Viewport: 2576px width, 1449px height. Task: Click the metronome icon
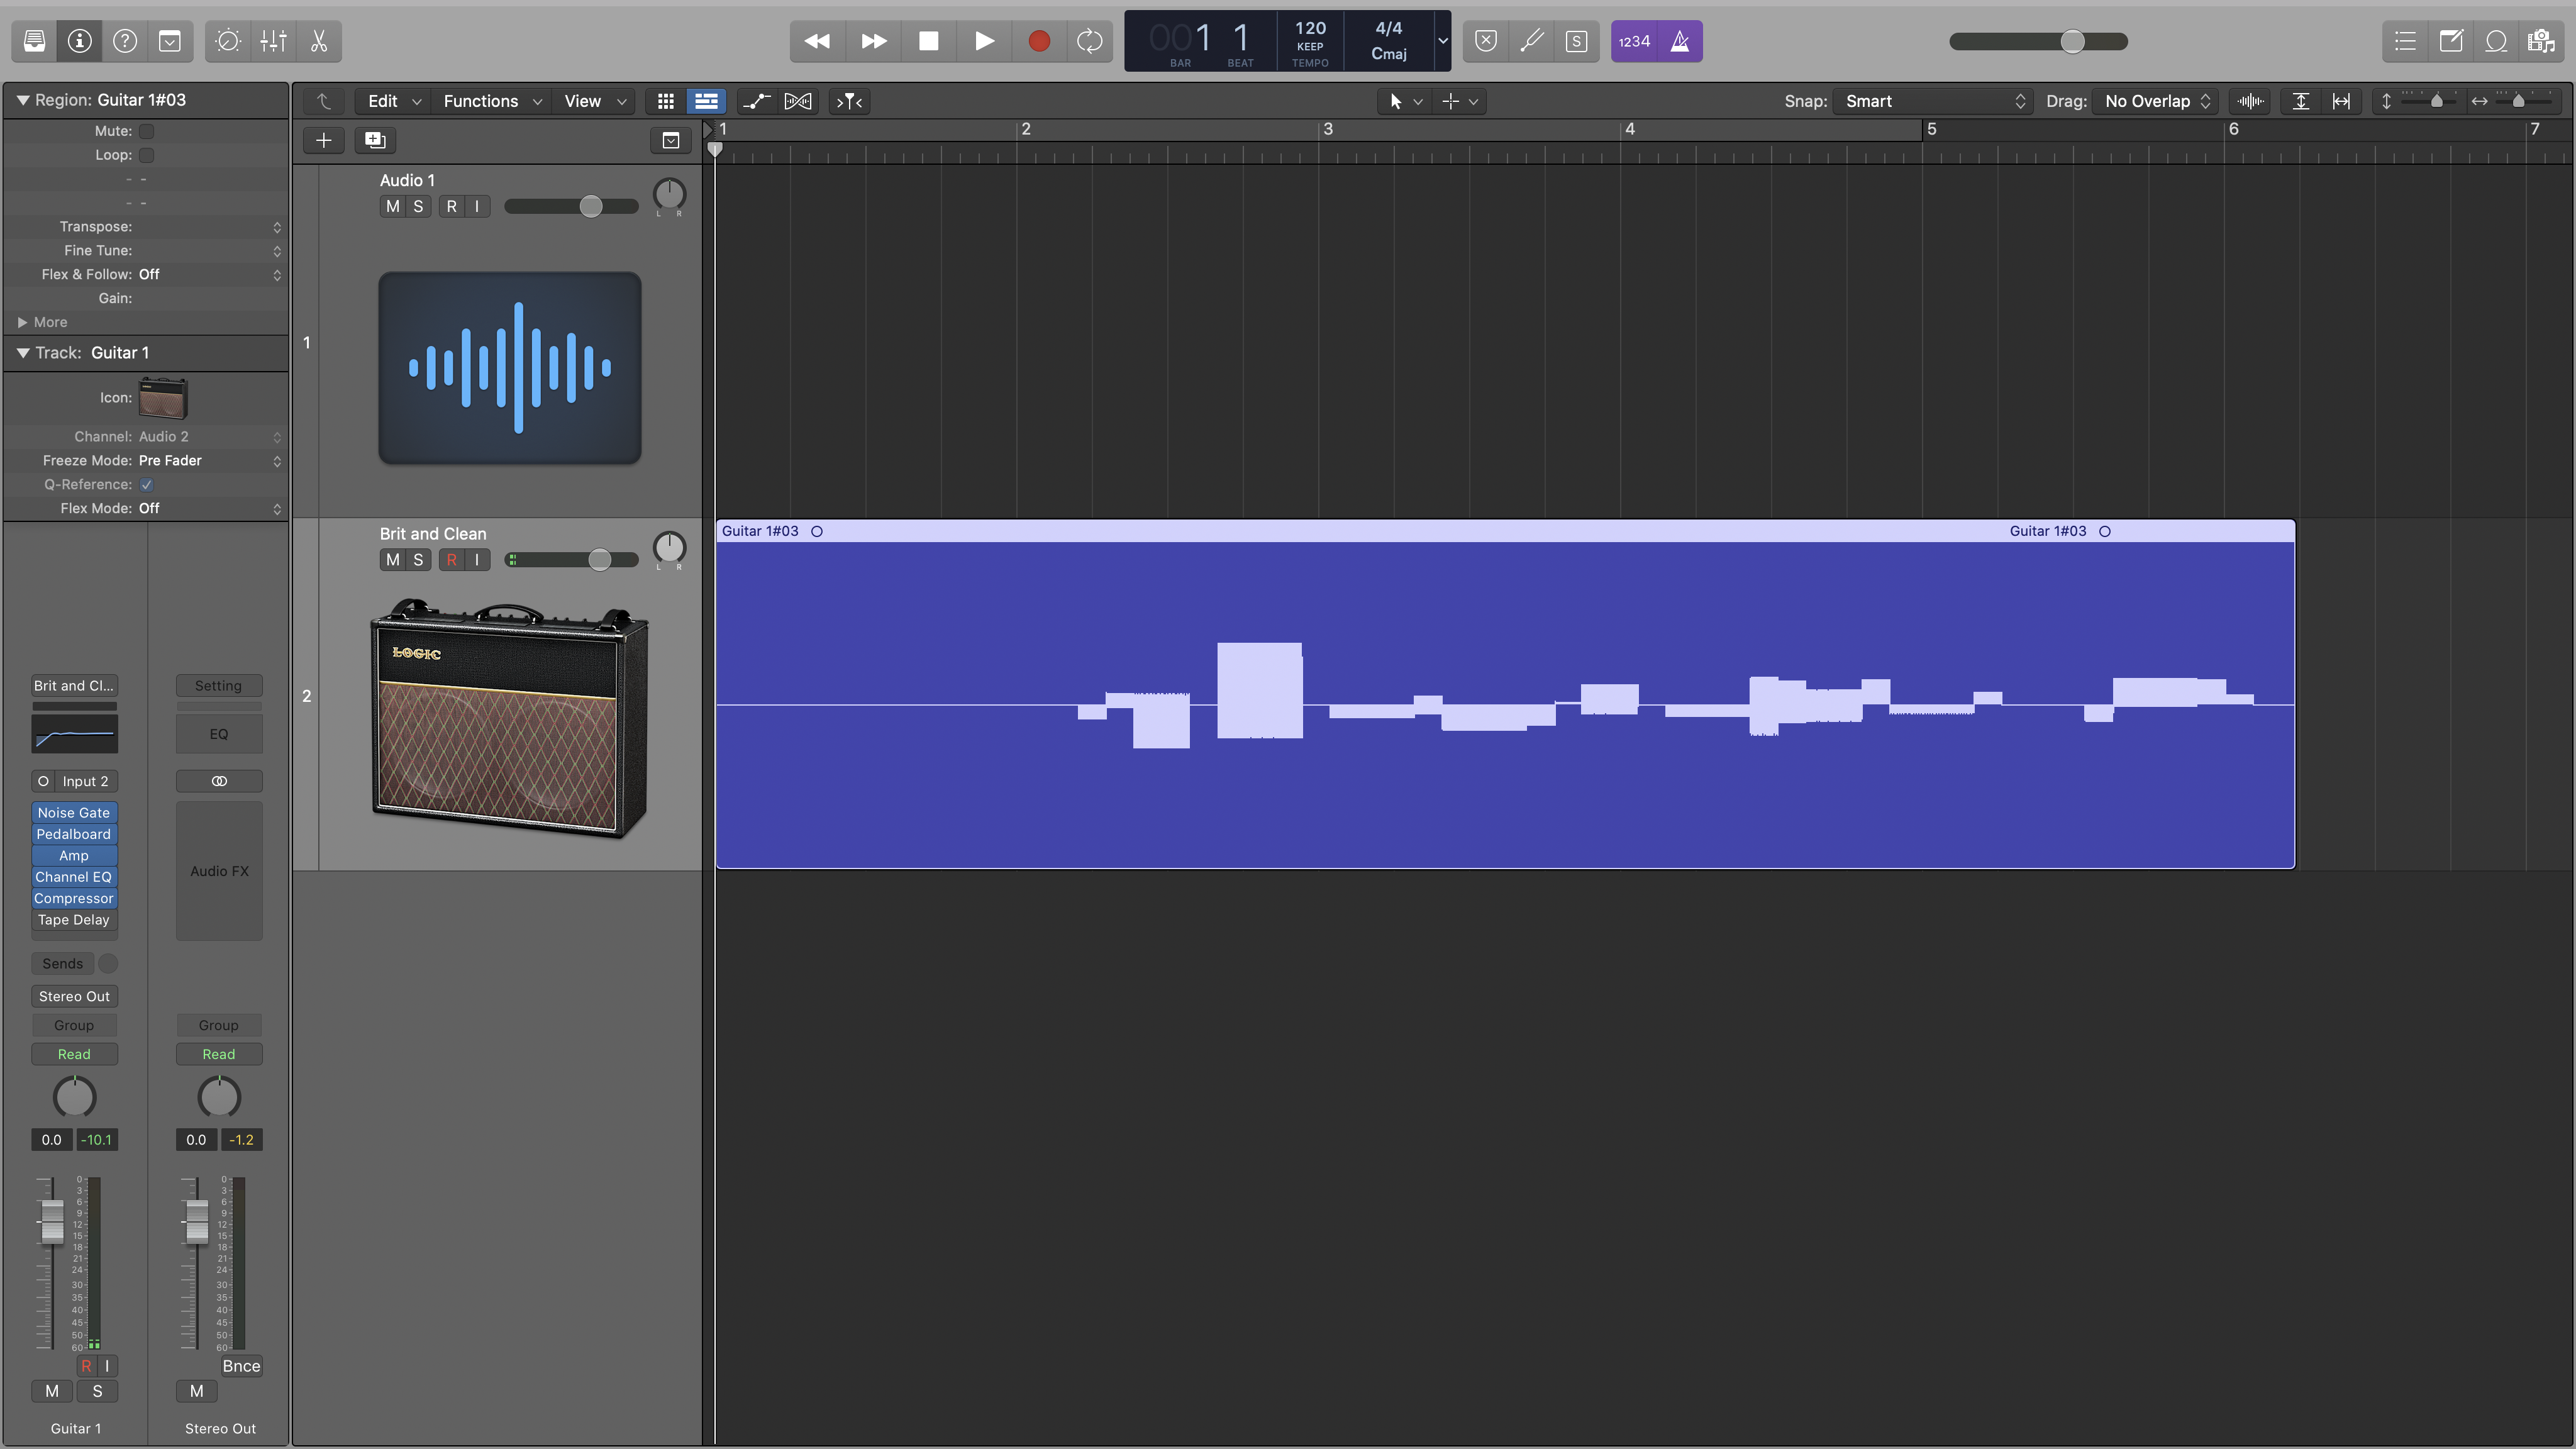click(x=1680, y=41)
